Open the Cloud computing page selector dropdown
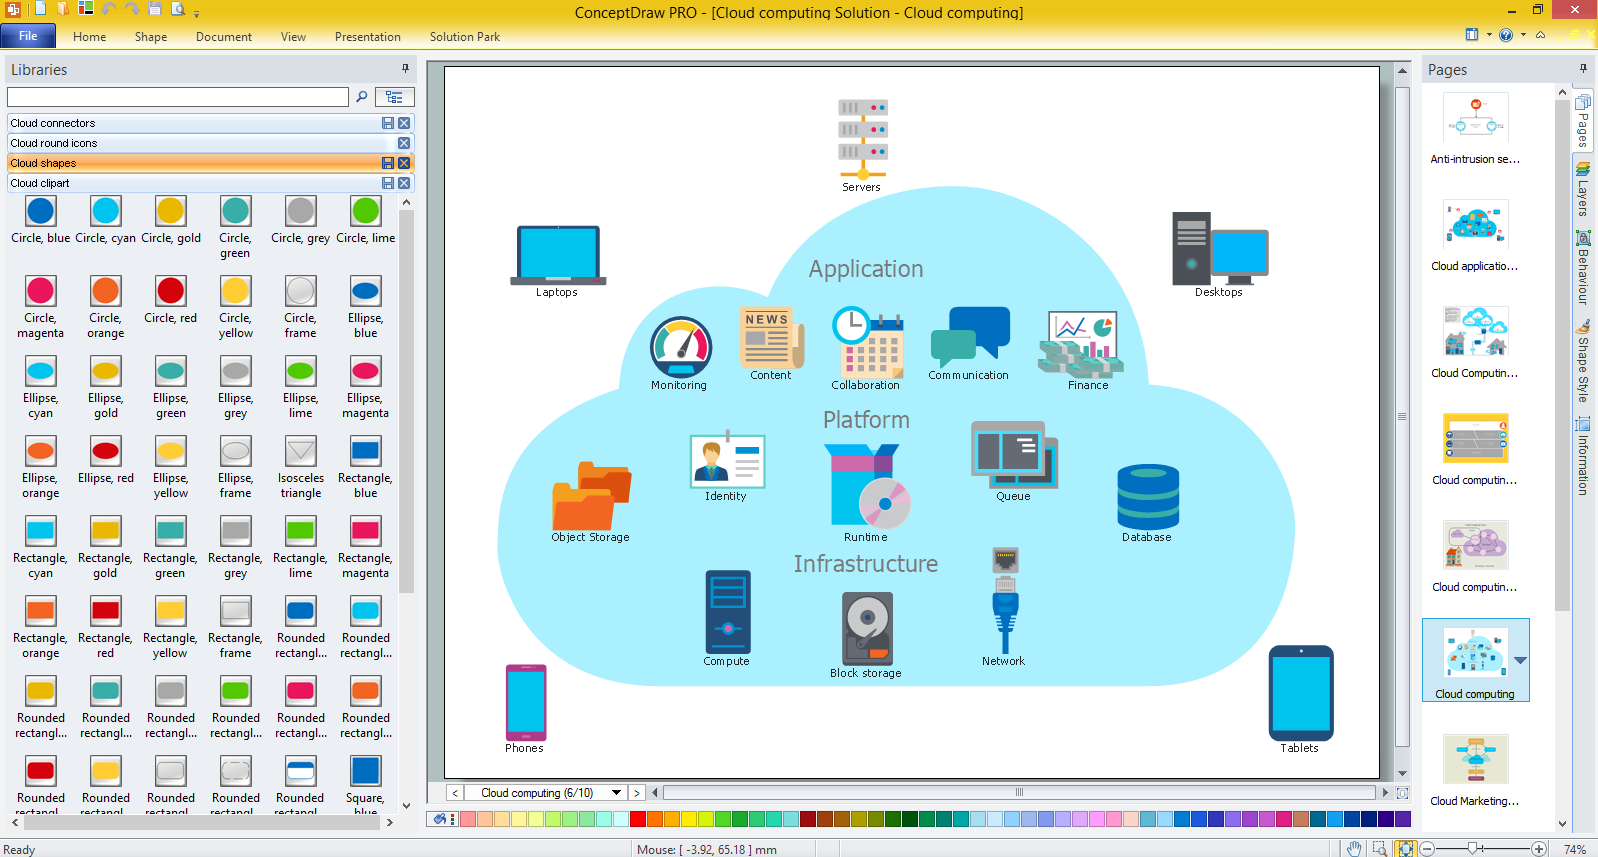Image resolution: width=1598 pixels, height=857 pixels. coord(616,793)
